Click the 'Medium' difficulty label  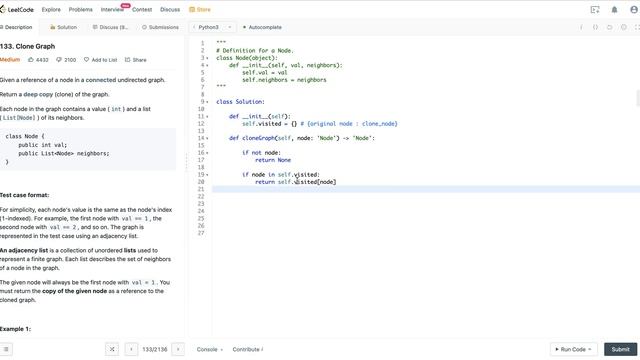click(x=10, y=60)
